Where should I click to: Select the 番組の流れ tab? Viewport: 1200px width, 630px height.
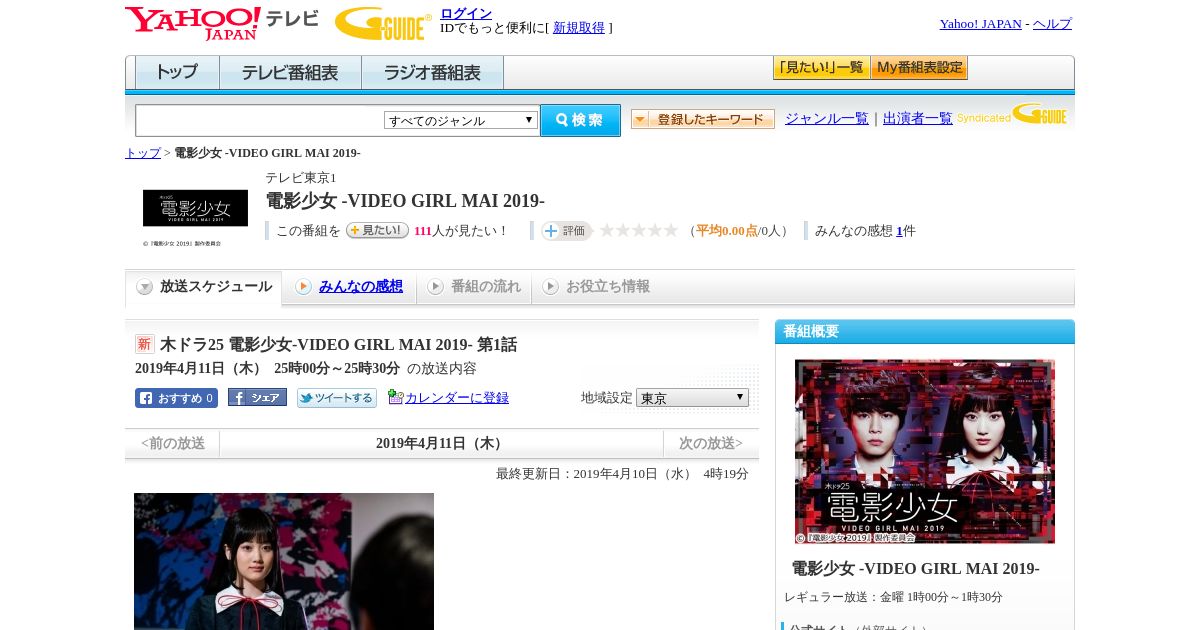474,287
